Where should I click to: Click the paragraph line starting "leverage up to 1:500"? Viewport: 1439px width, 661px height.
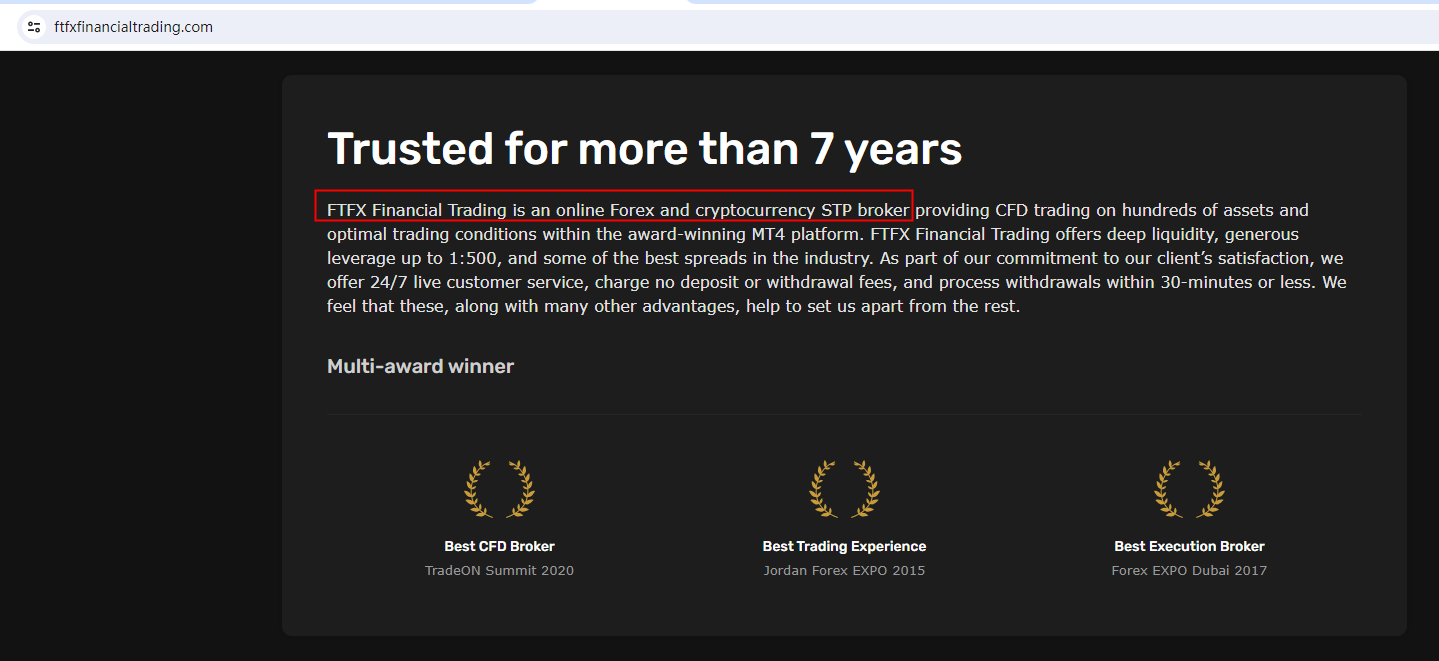point(835,258)
